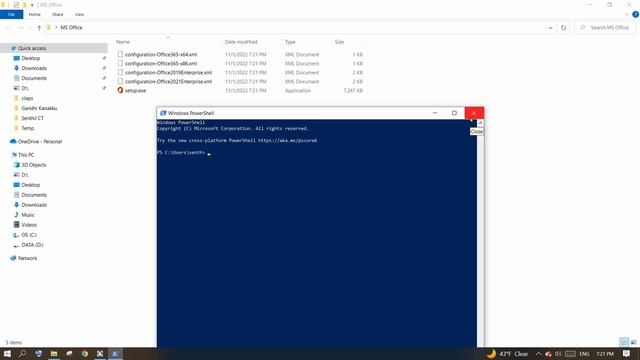Screen dimensions: 640x360
Task: Switch to PowerShell taskbar icon
Action: coord(115,354)
